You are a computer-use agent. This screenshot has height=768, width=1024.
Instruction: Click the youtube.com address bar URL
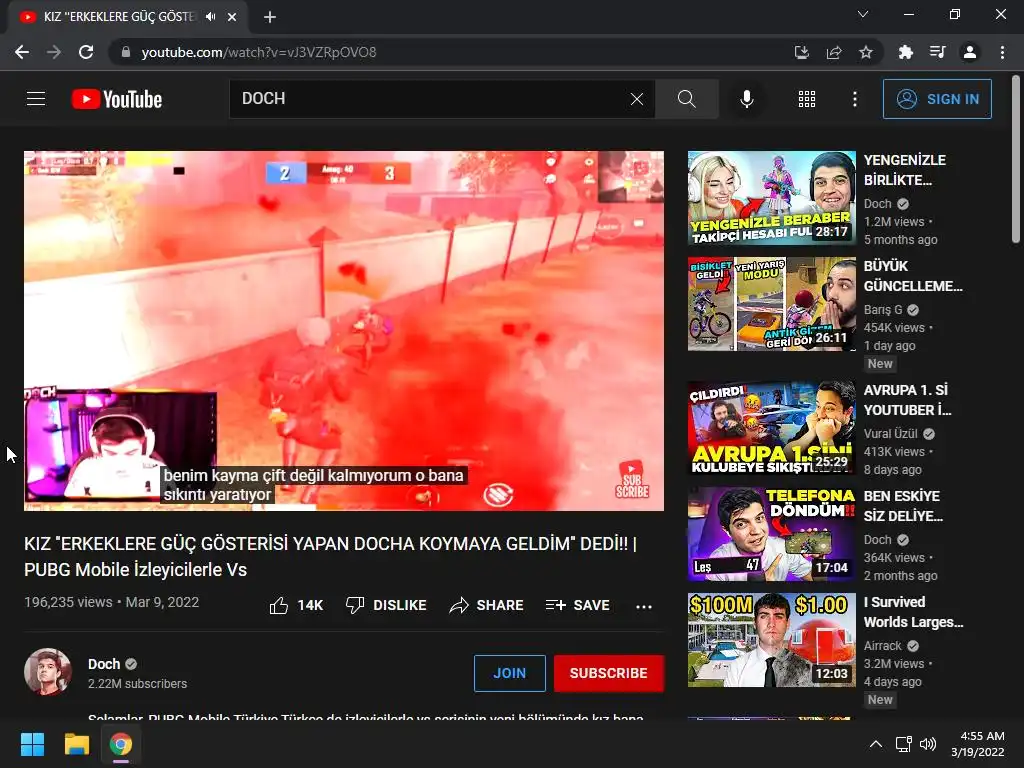pyautogui.click(x=259, y=52)
